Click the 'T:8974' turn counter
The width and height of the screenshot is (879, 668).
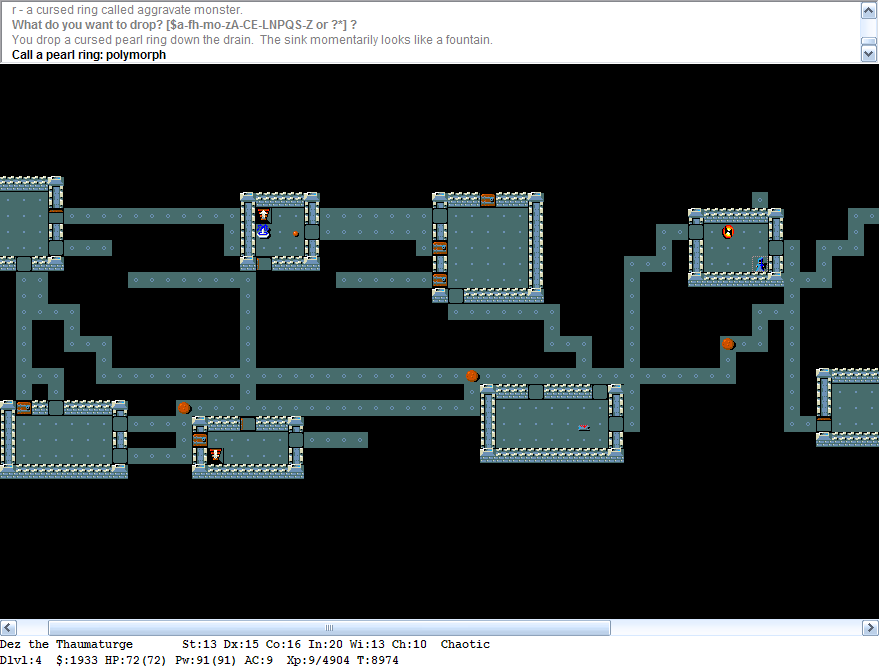[x=378, y=661]
